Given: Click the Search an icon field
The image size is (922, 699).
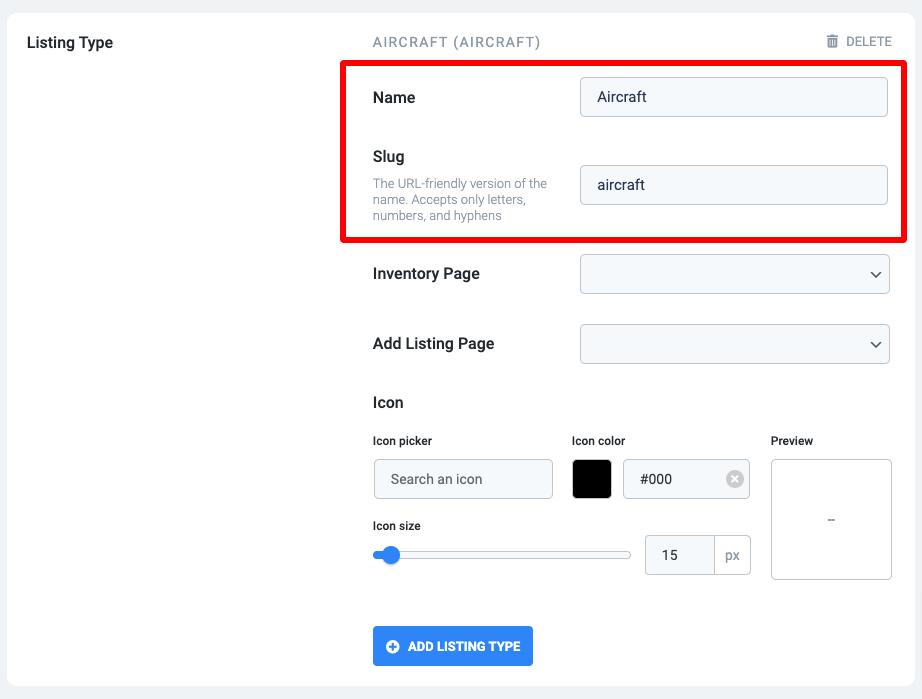Looking at the screenshot, I should coord(463,479).
